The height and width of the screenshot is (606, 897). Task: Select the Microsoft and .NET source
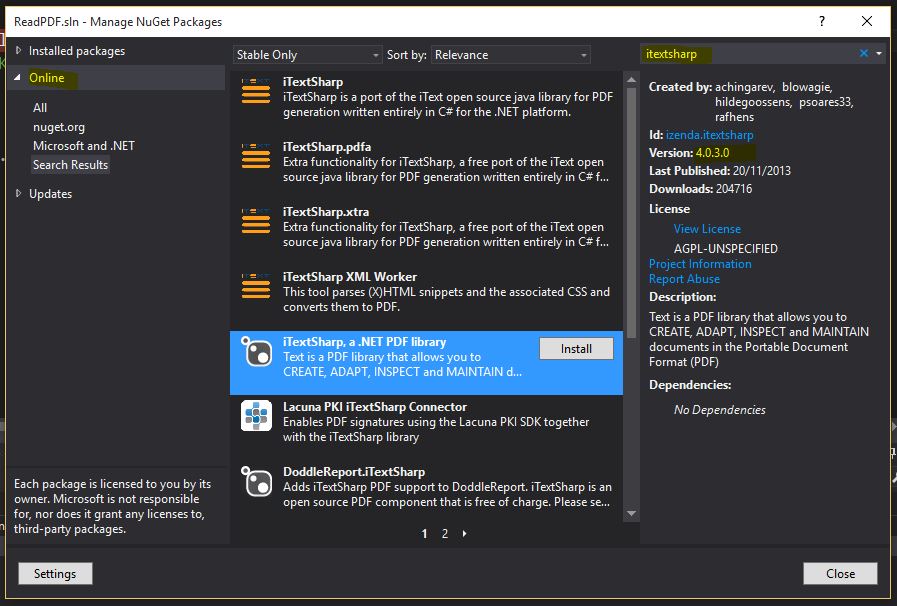point(84,146)
